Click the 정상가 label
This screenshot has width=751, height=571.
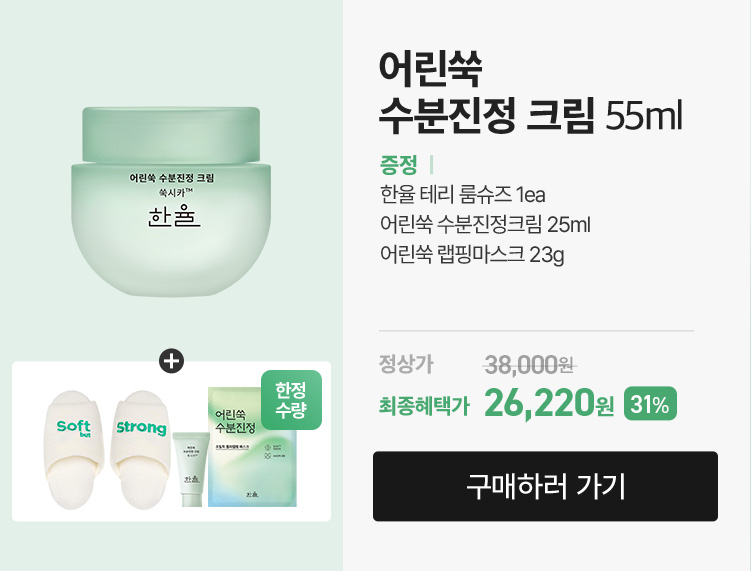tap(406, 364)
